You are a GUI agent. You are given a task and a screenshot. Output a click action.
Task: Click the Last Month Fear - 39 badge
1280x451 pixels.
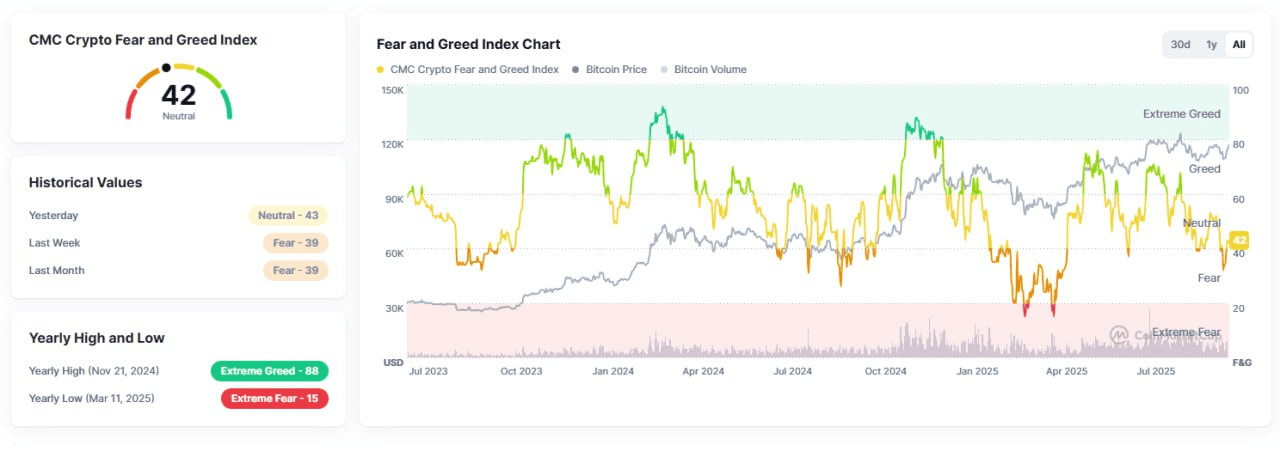296,270
